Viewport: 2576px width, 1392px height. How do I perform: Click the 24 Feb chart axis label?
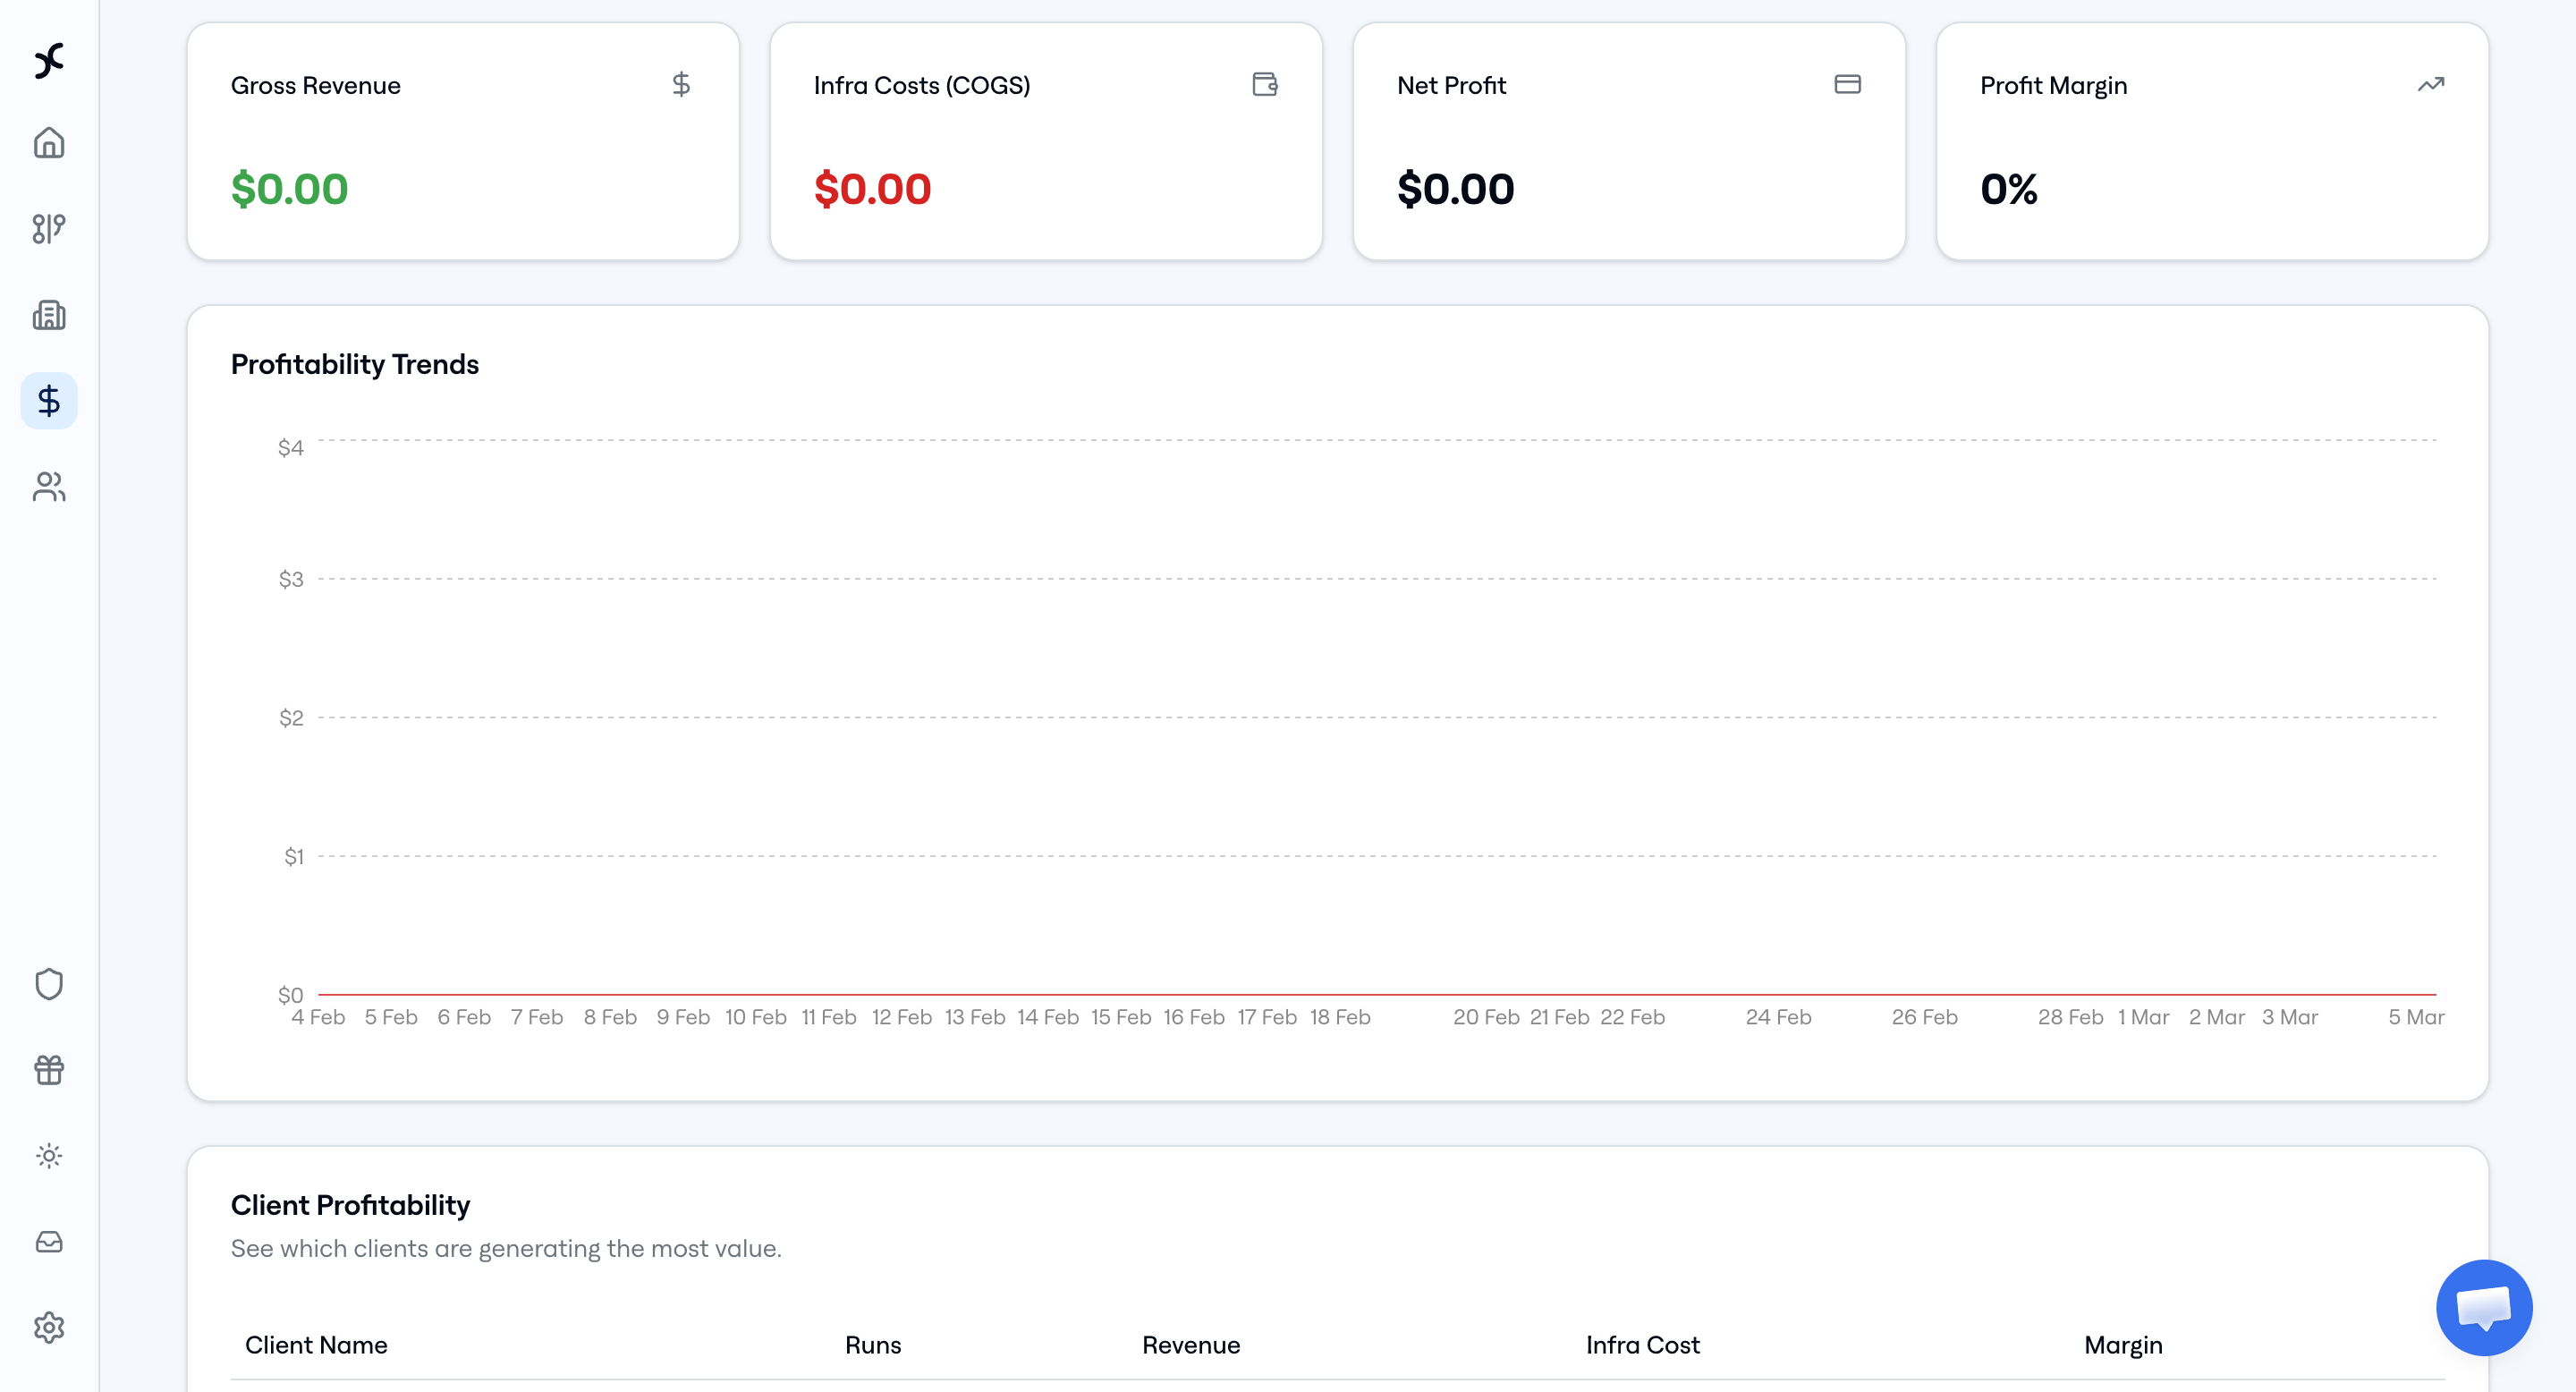(1777, 1017)
